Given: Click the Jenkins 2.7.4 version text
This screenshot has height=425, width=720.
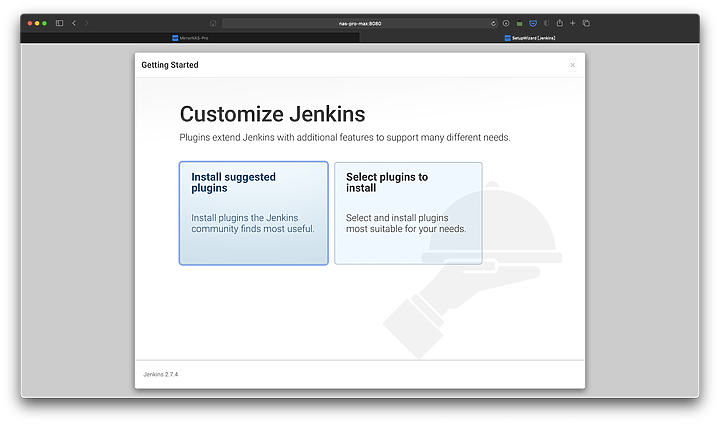Looking at the screenshot, I should (x=161, y=375).
